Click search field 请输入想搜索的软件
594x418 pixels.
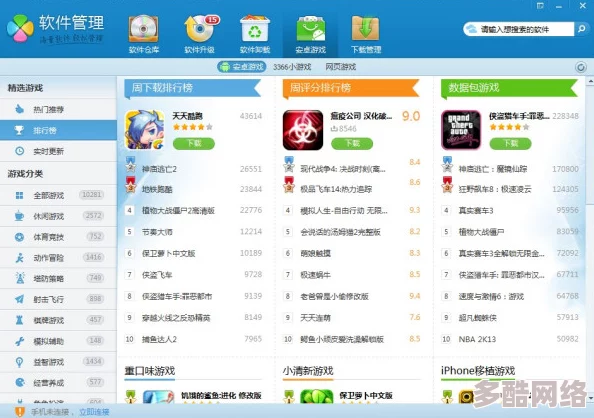click(x=518, y=29)
